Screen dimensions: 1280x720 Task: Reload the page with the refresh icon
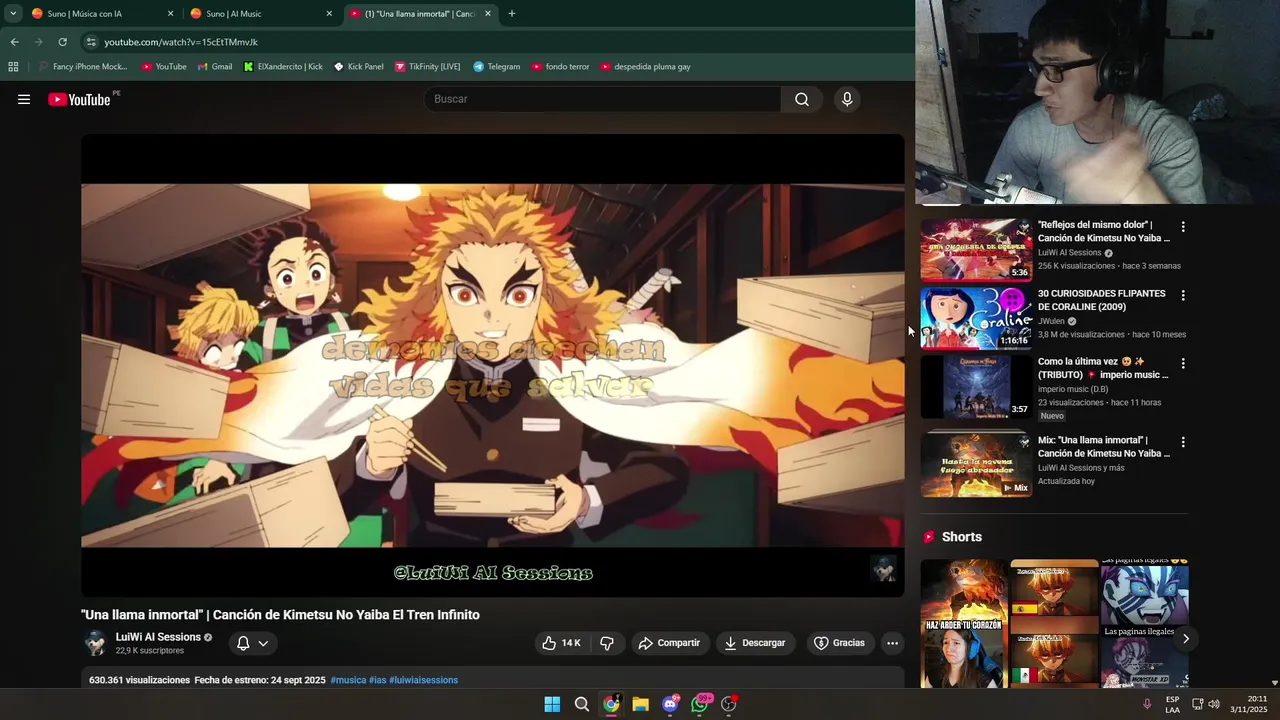point(62,42)
